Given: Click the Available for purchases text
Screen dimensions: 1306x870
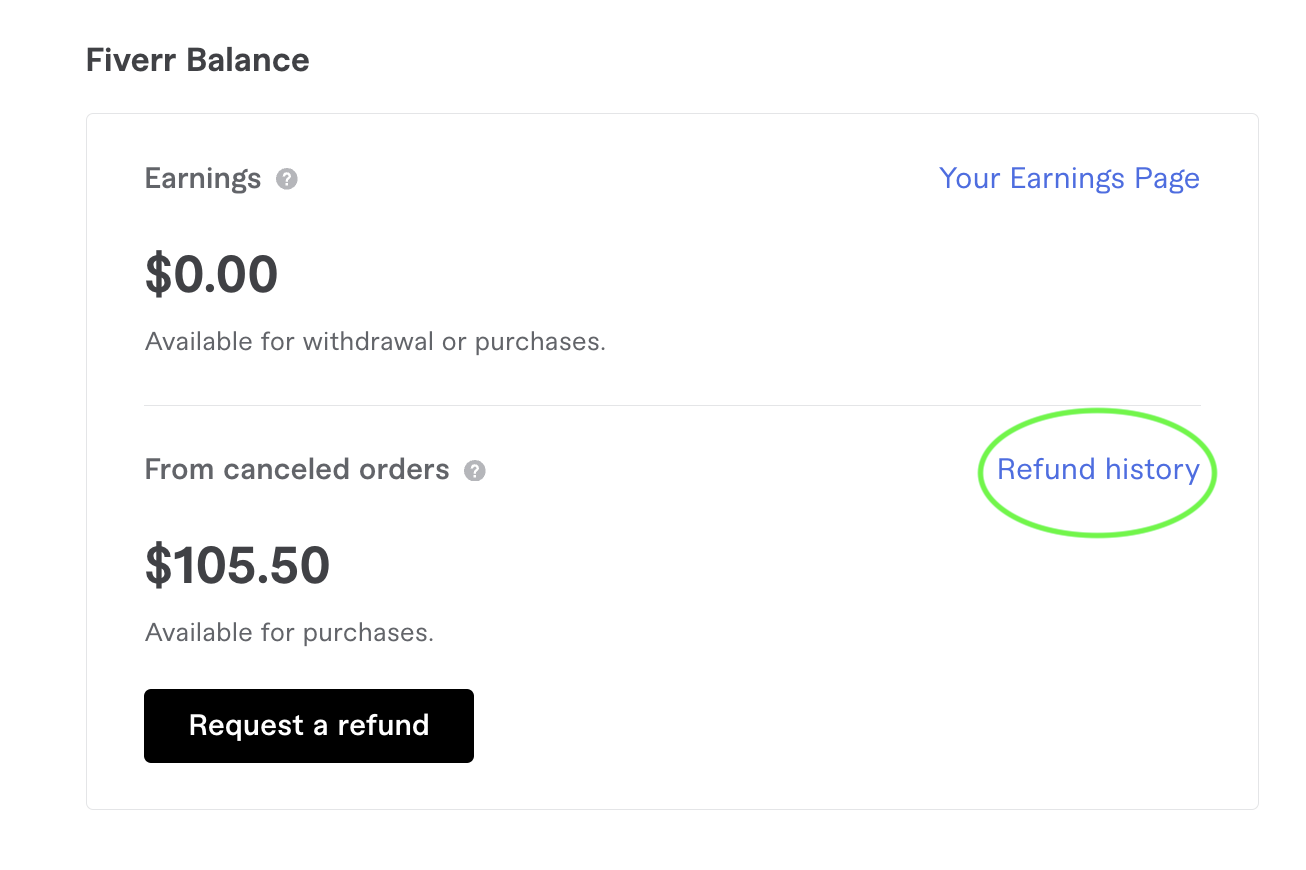Looking at the screenshot, I should 289,633.
